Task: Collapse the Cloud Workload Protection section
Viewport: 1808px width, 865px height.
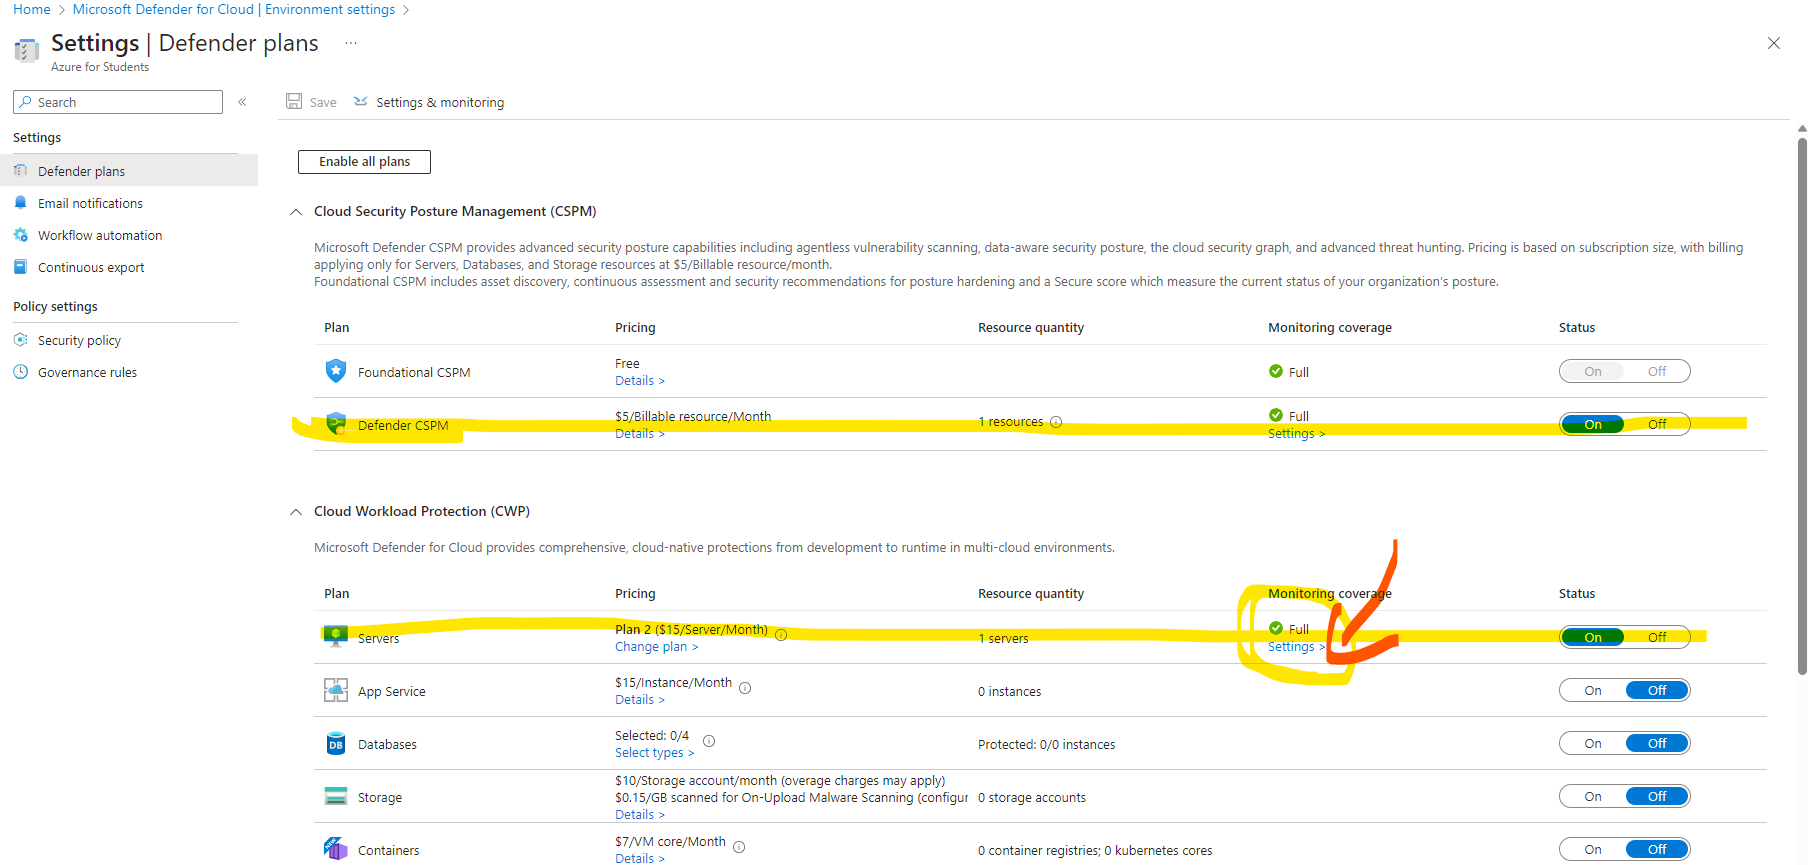Action: 296,512
